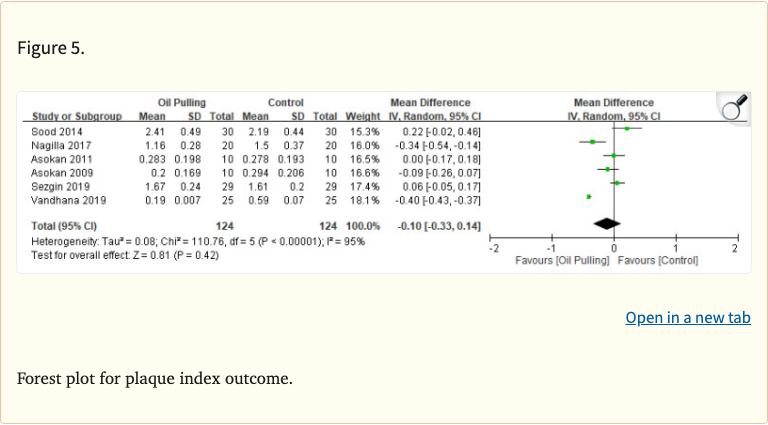Click the forest plot figure image
768x425 pixels.
pyautogui.click(x=384, y=181)
